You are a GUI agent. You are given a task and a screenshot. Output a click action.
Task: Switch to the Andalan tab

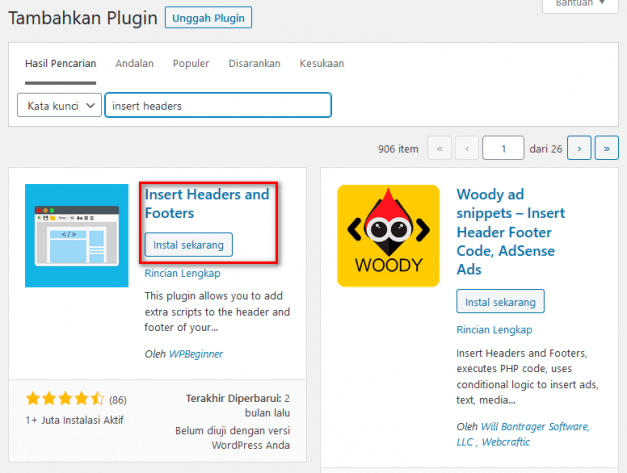[134, 64]
